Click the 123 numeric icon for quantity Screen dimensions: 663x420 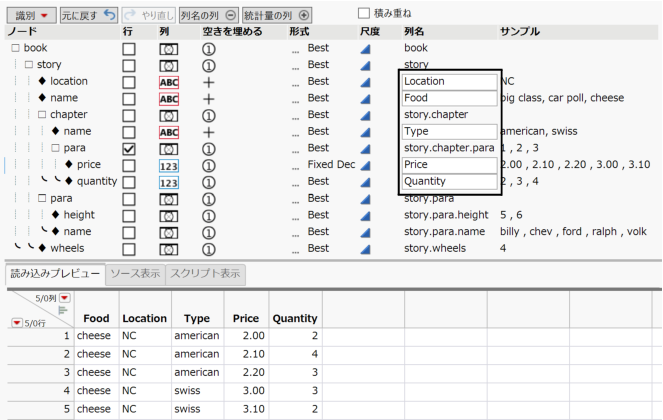(x=169, y=182)
